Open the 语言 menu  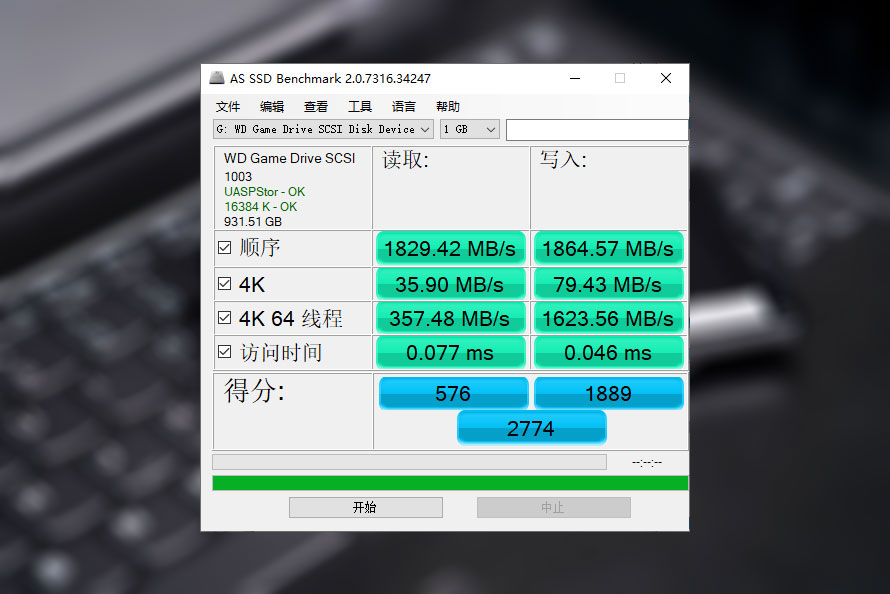click(x=403, y=106)
